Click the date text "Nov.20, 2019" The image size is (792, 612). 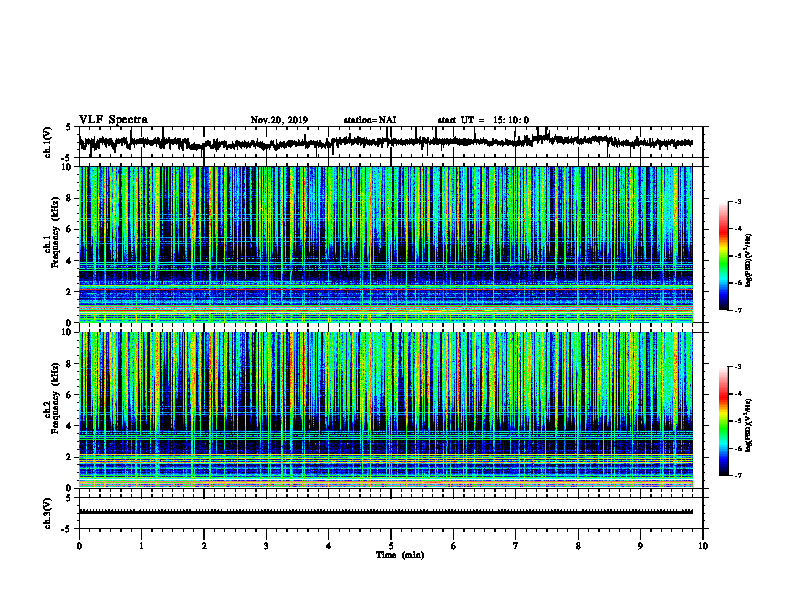point(279,120)
